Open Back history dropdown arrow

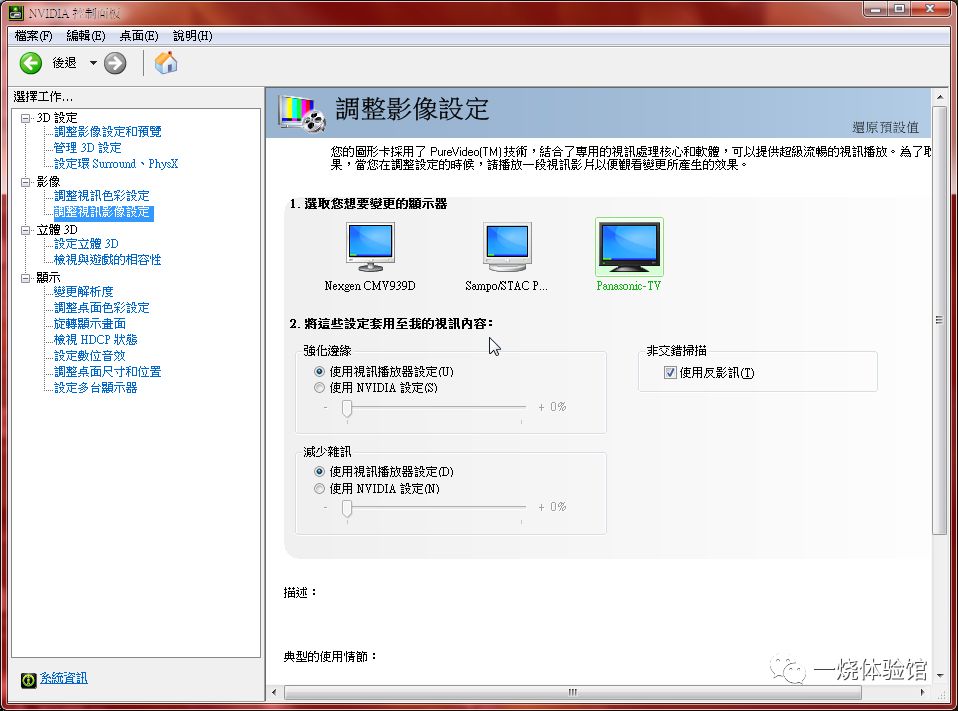coord(93,63)
